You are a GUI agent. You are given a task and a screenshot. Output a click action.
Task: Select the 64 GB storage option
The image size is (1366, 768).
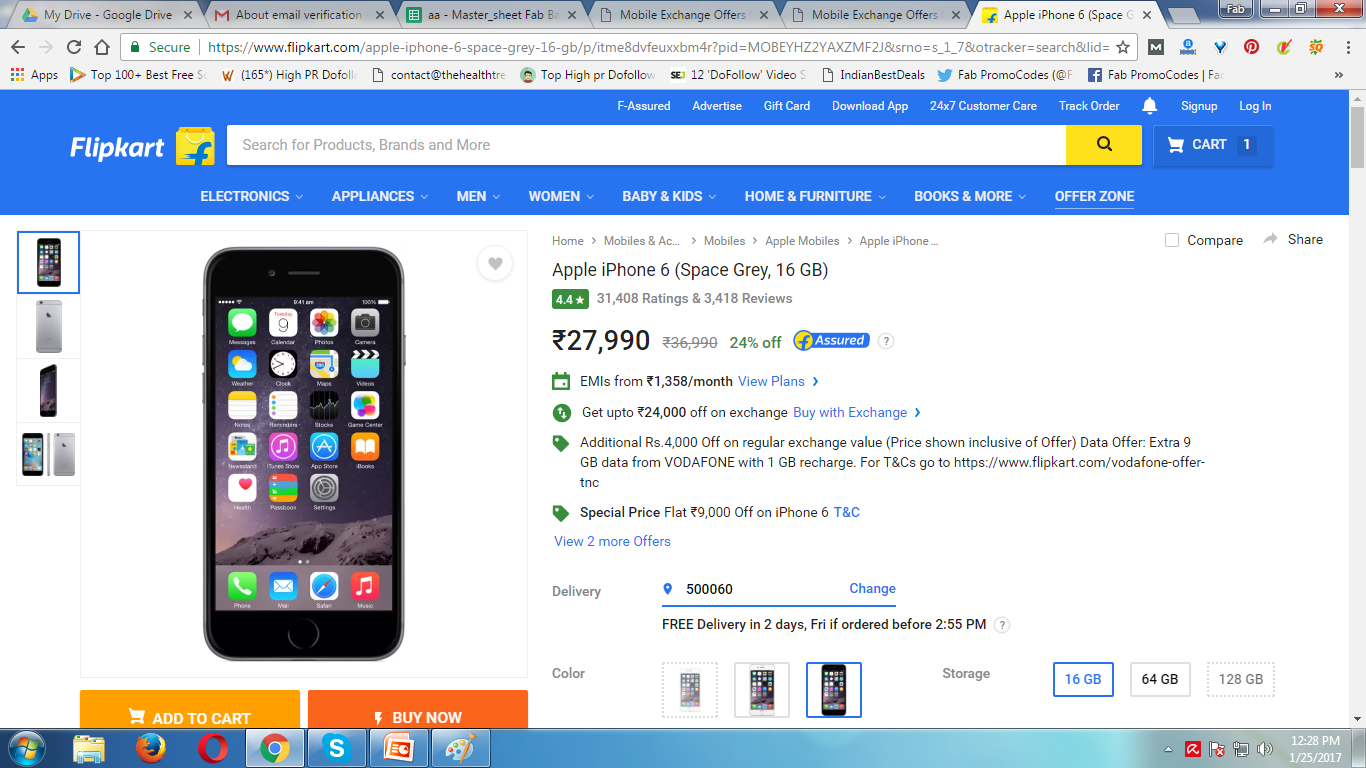1160,679
